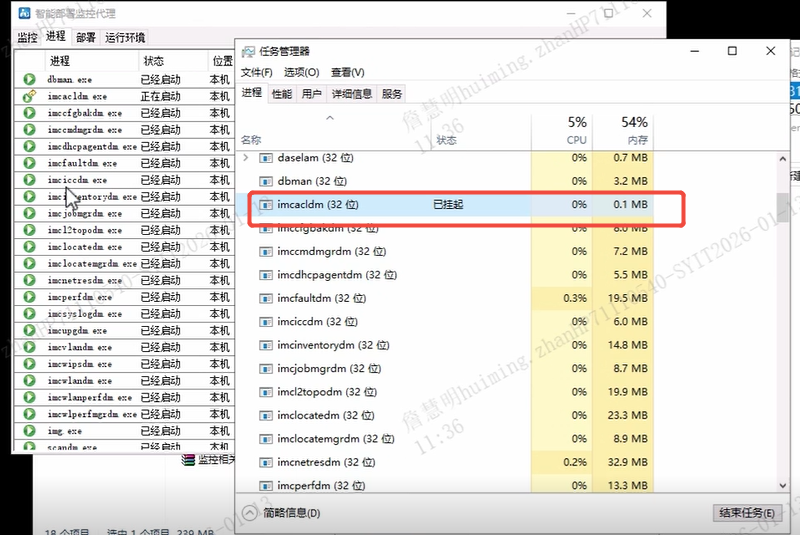The image size is (800, 535).
Task: Switch to the 详细信息 tab
Action: pos(352,94)
